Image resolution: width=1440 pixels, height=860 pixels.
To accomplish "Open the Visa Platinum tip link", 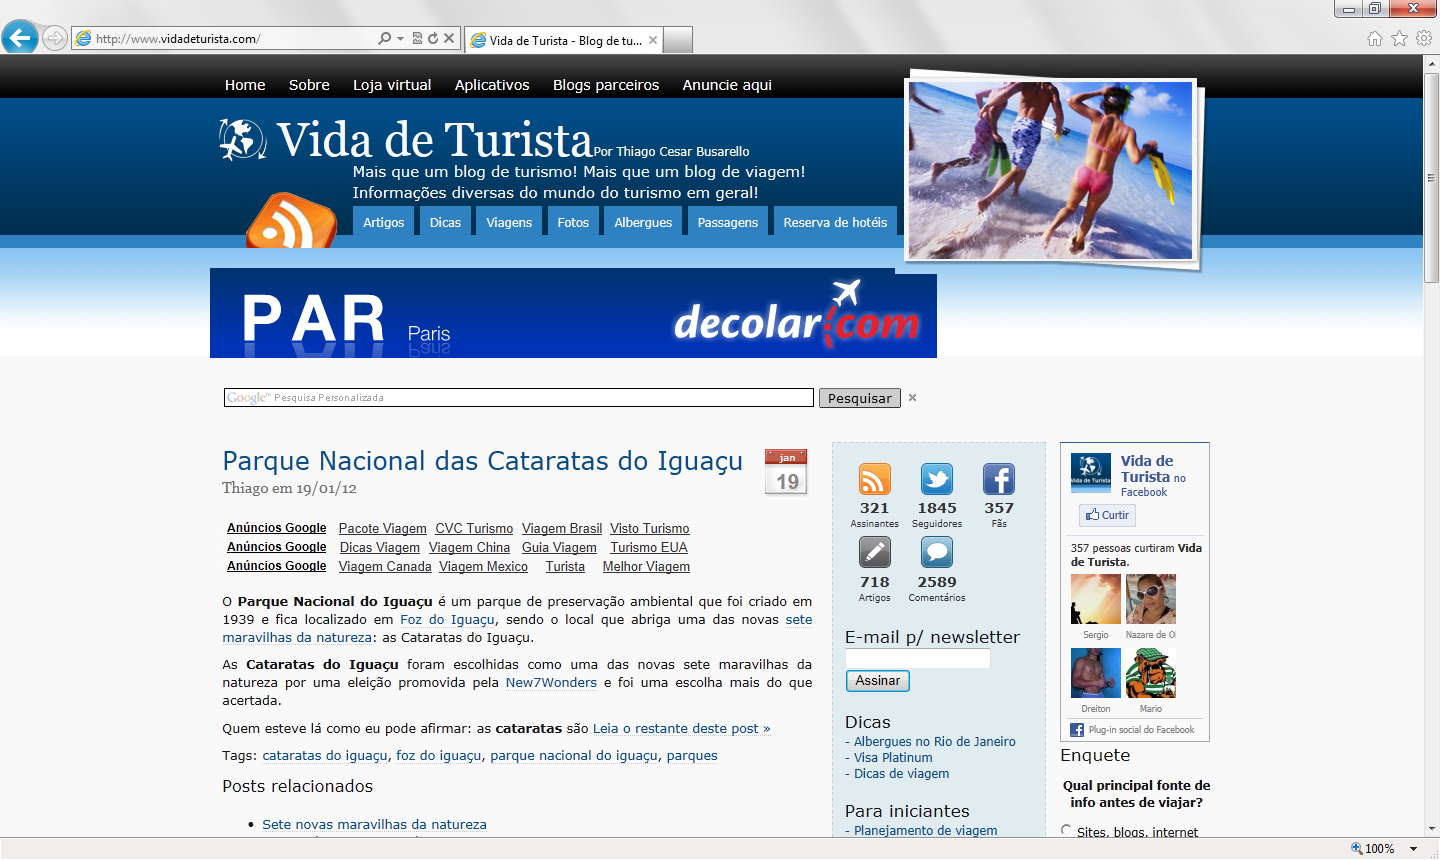I will [x=893, y=757].
